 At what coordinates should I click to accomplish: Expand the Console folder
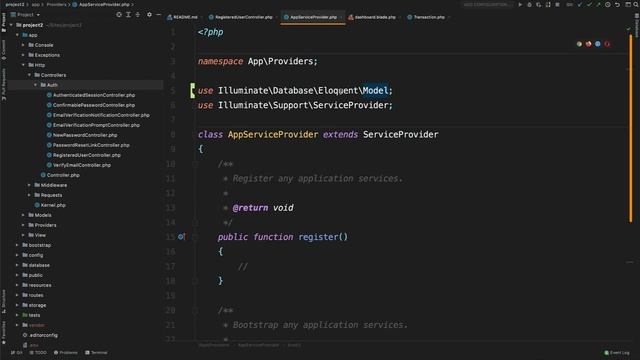click(23, 45)
